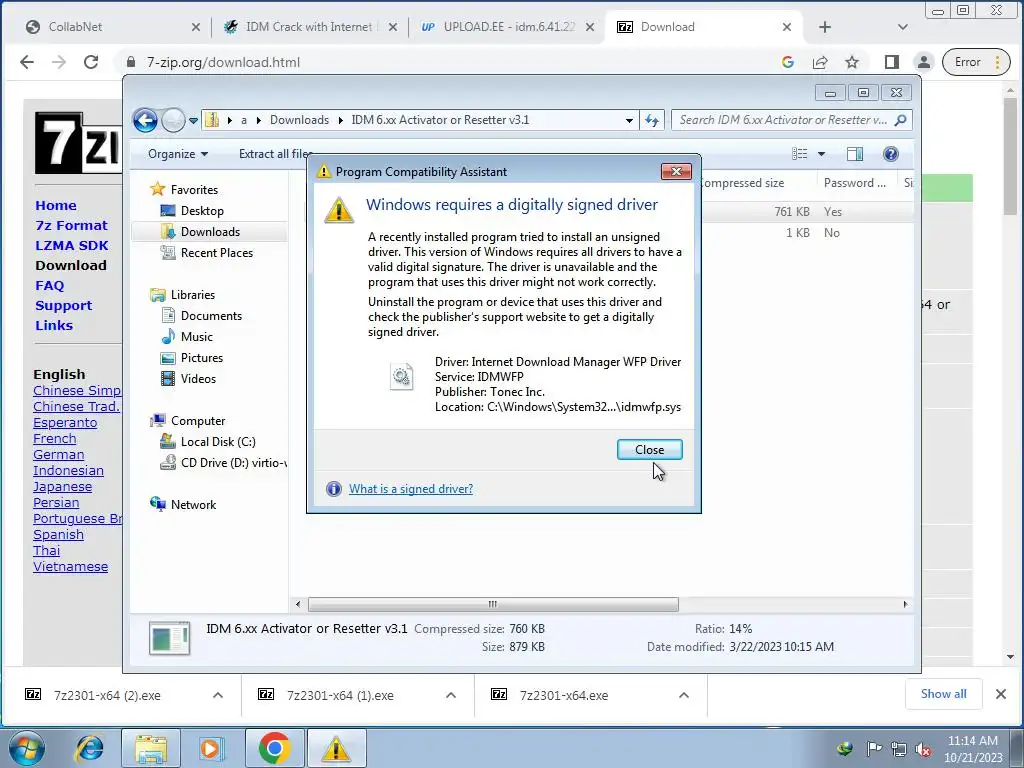
Task: Go back in Explorer window
Action: point(145,120)
